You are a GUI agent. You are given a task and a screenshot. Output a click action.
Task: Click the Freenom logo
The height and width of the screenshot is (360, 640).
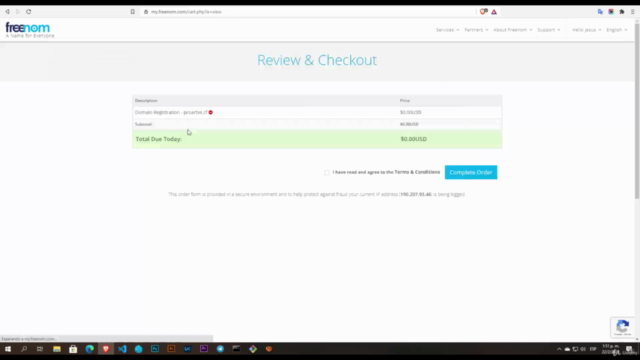pyautogui.click(x=29, y=30)
